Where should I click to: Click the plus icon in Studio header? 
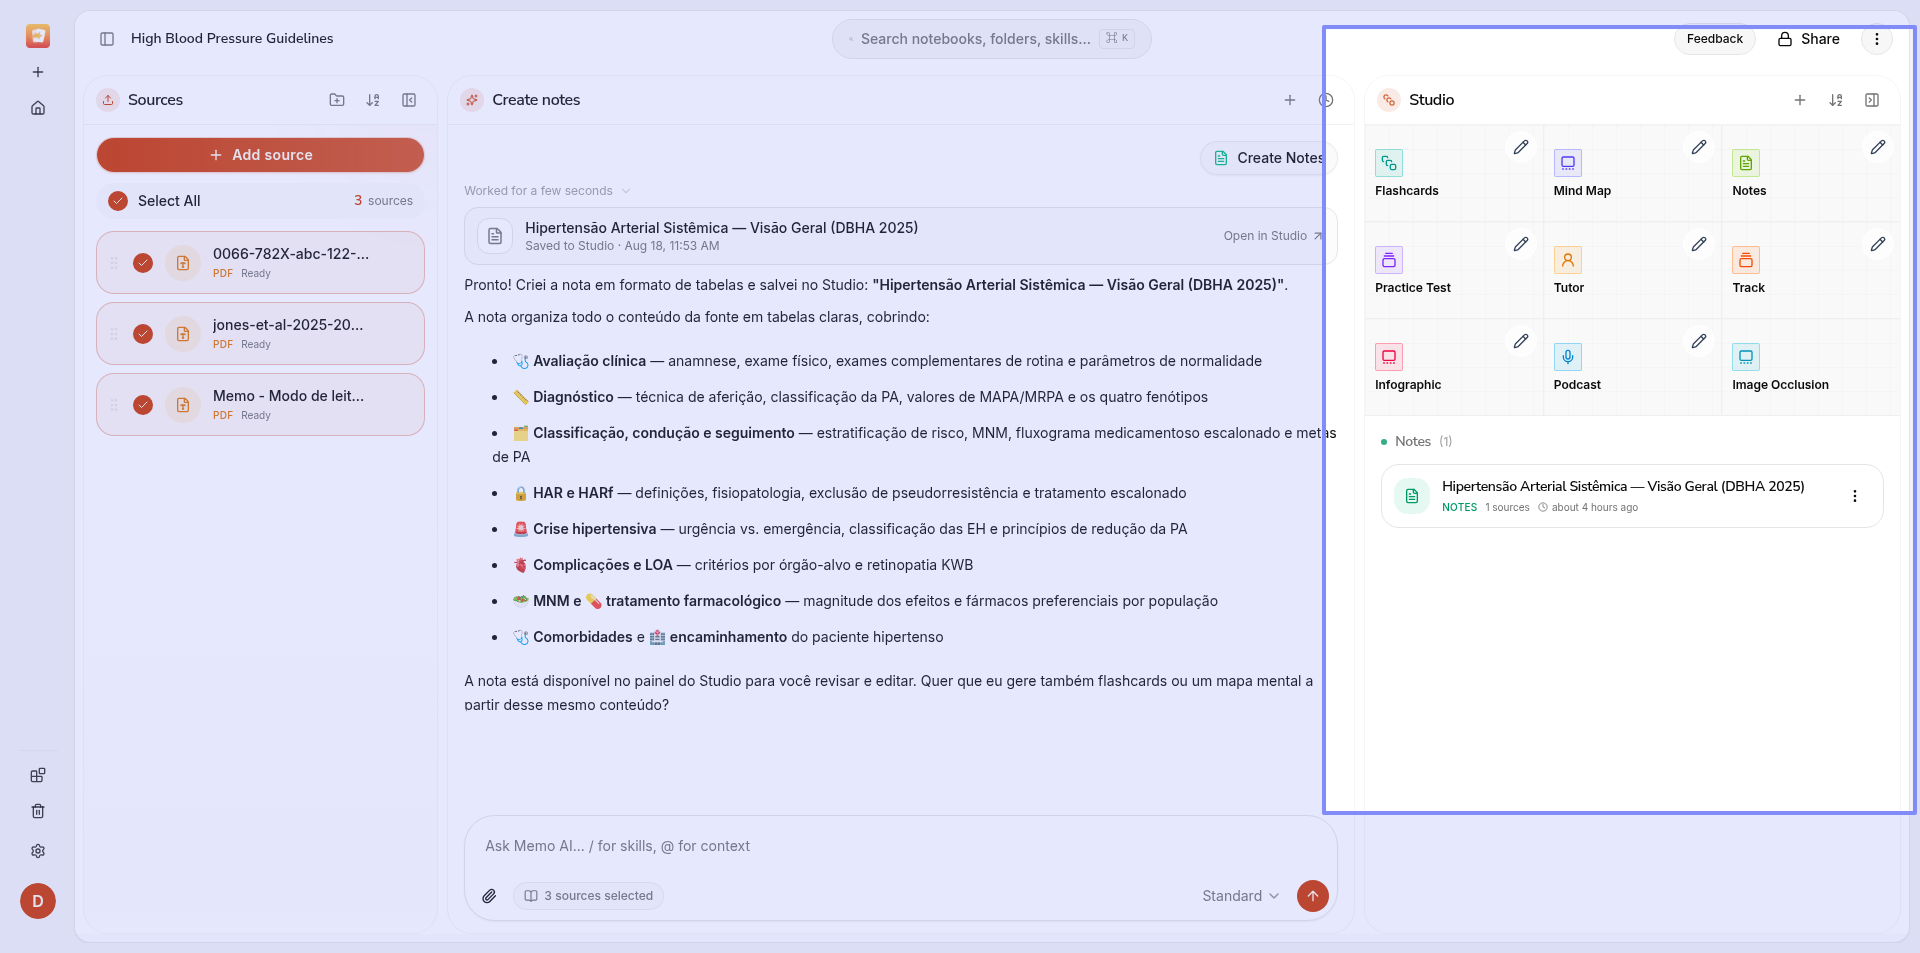pos(1800,100)
